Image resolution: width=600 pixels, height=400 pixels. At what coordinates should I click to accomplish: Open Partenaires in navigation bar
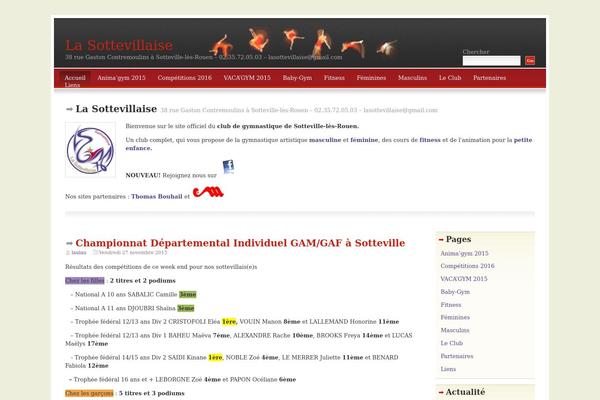(489, 78)
